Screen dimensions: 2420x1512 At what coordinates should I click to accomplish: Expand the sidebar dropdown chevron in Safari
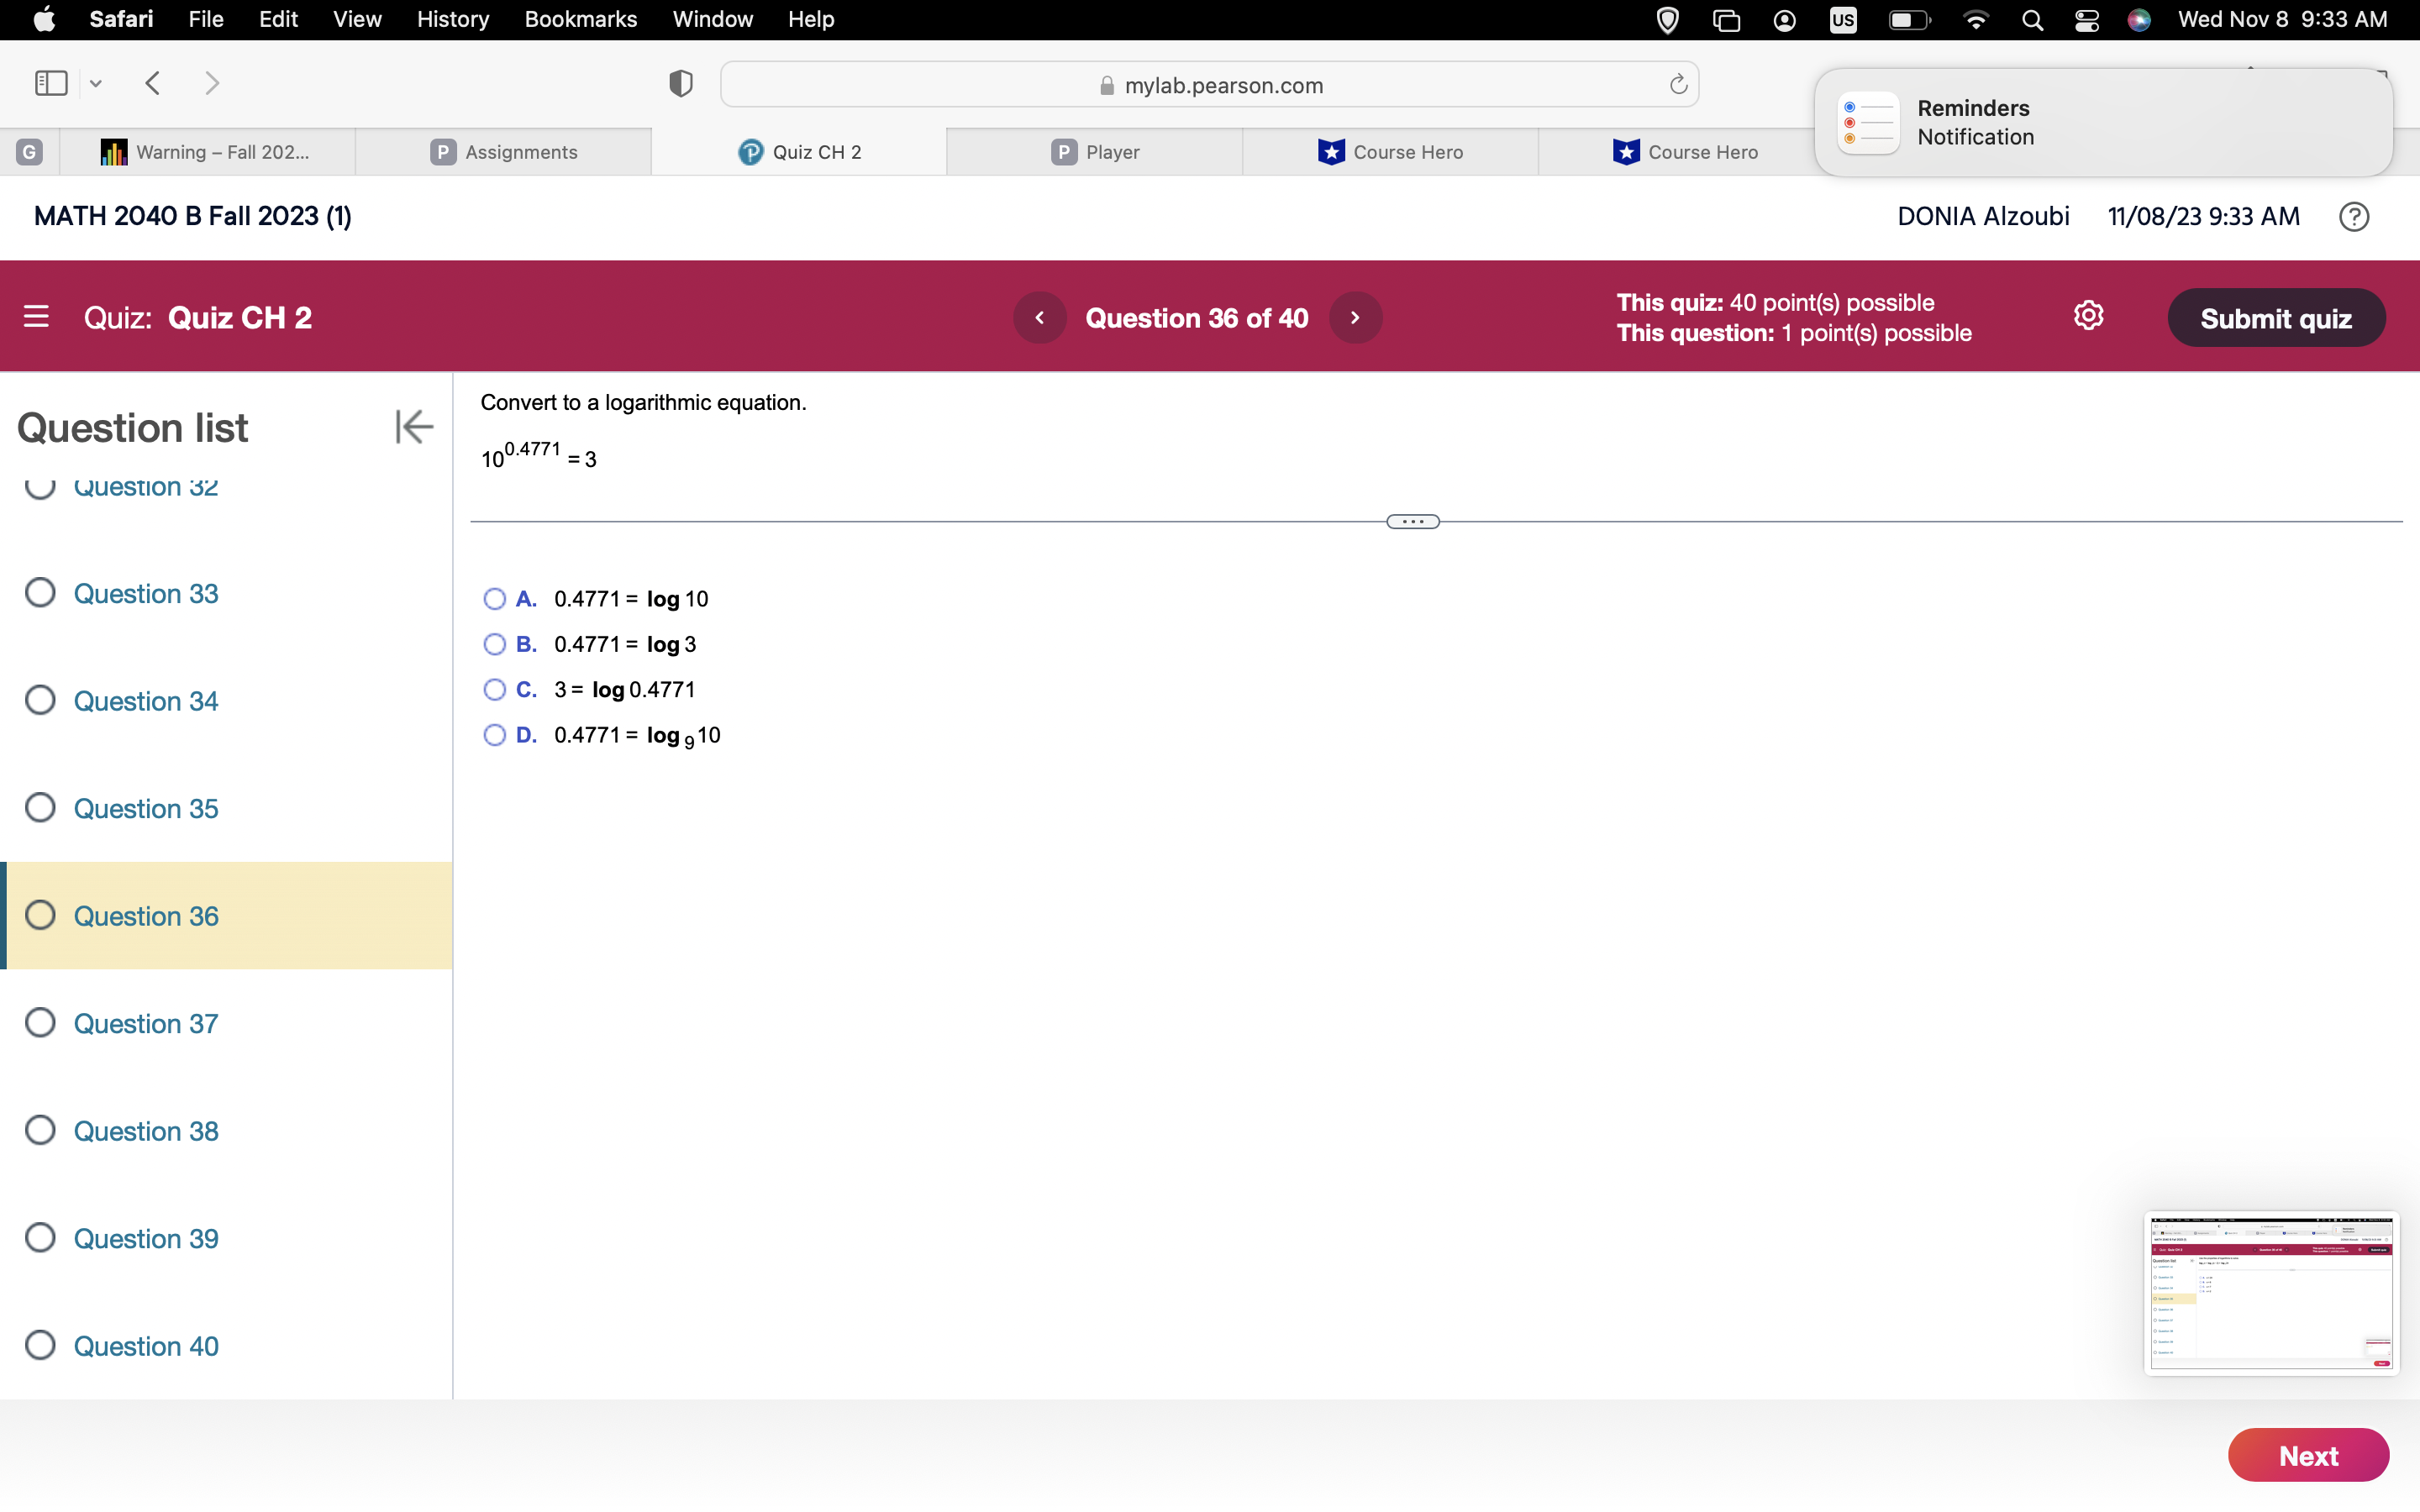click(96, 83)
